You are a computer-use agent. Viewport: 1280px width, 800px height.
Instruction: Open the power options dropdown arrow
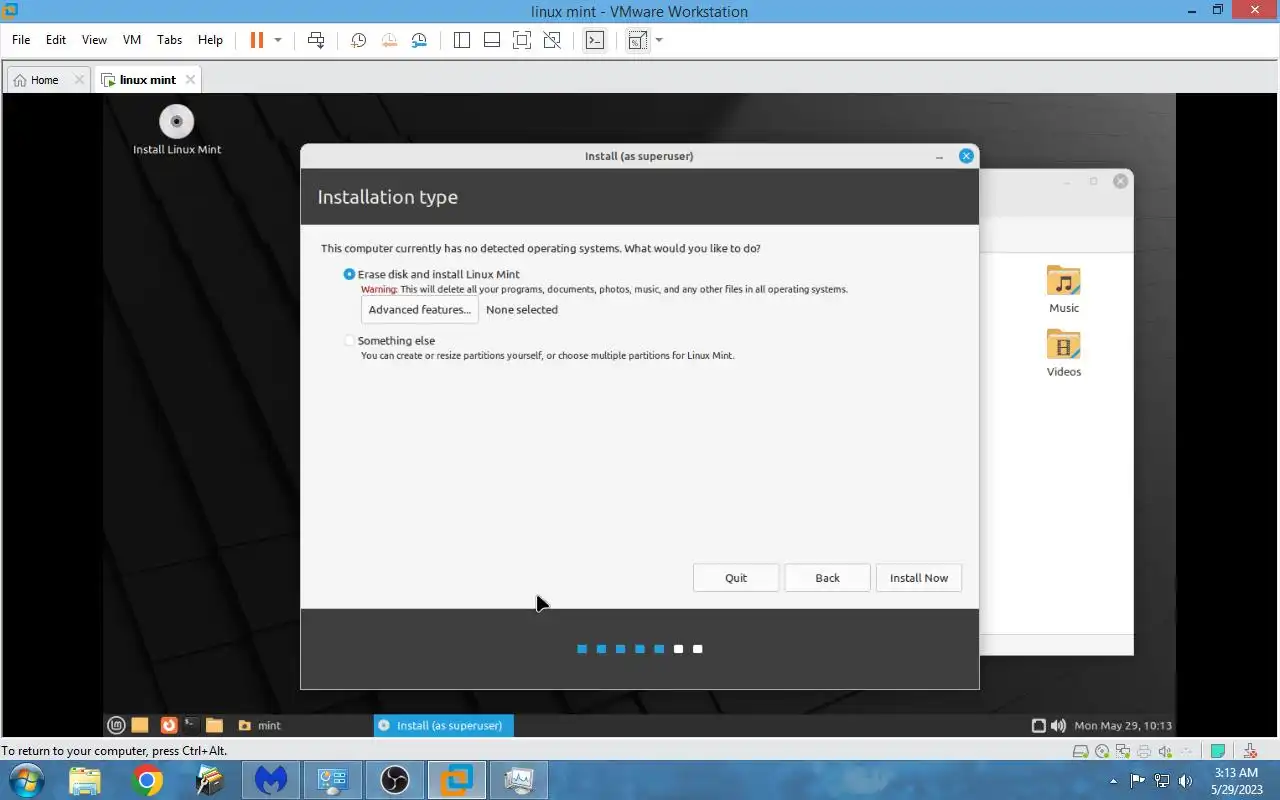point(278,40)
